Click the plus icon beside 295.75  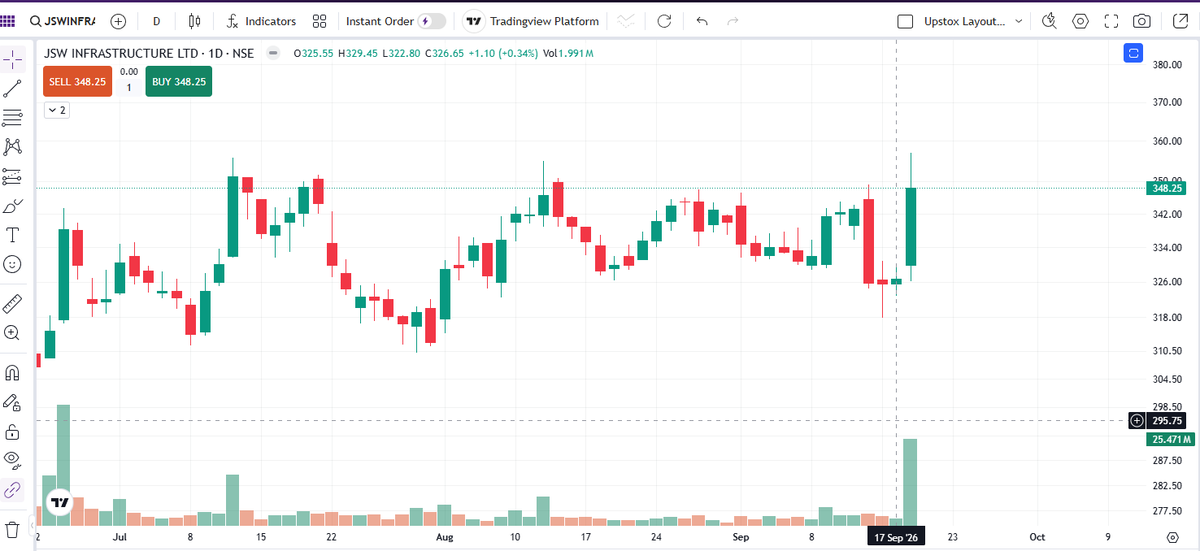pyautogui.click(x=1136, y=421)
